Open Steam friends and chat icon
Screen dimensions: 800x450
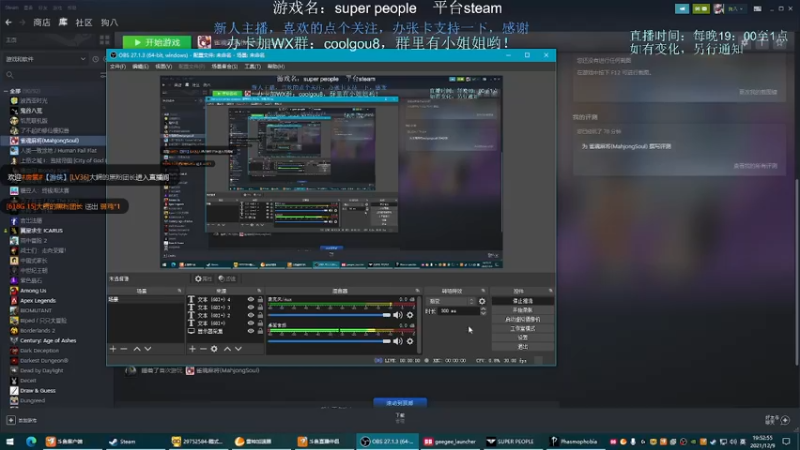click(x=785, y=420)
